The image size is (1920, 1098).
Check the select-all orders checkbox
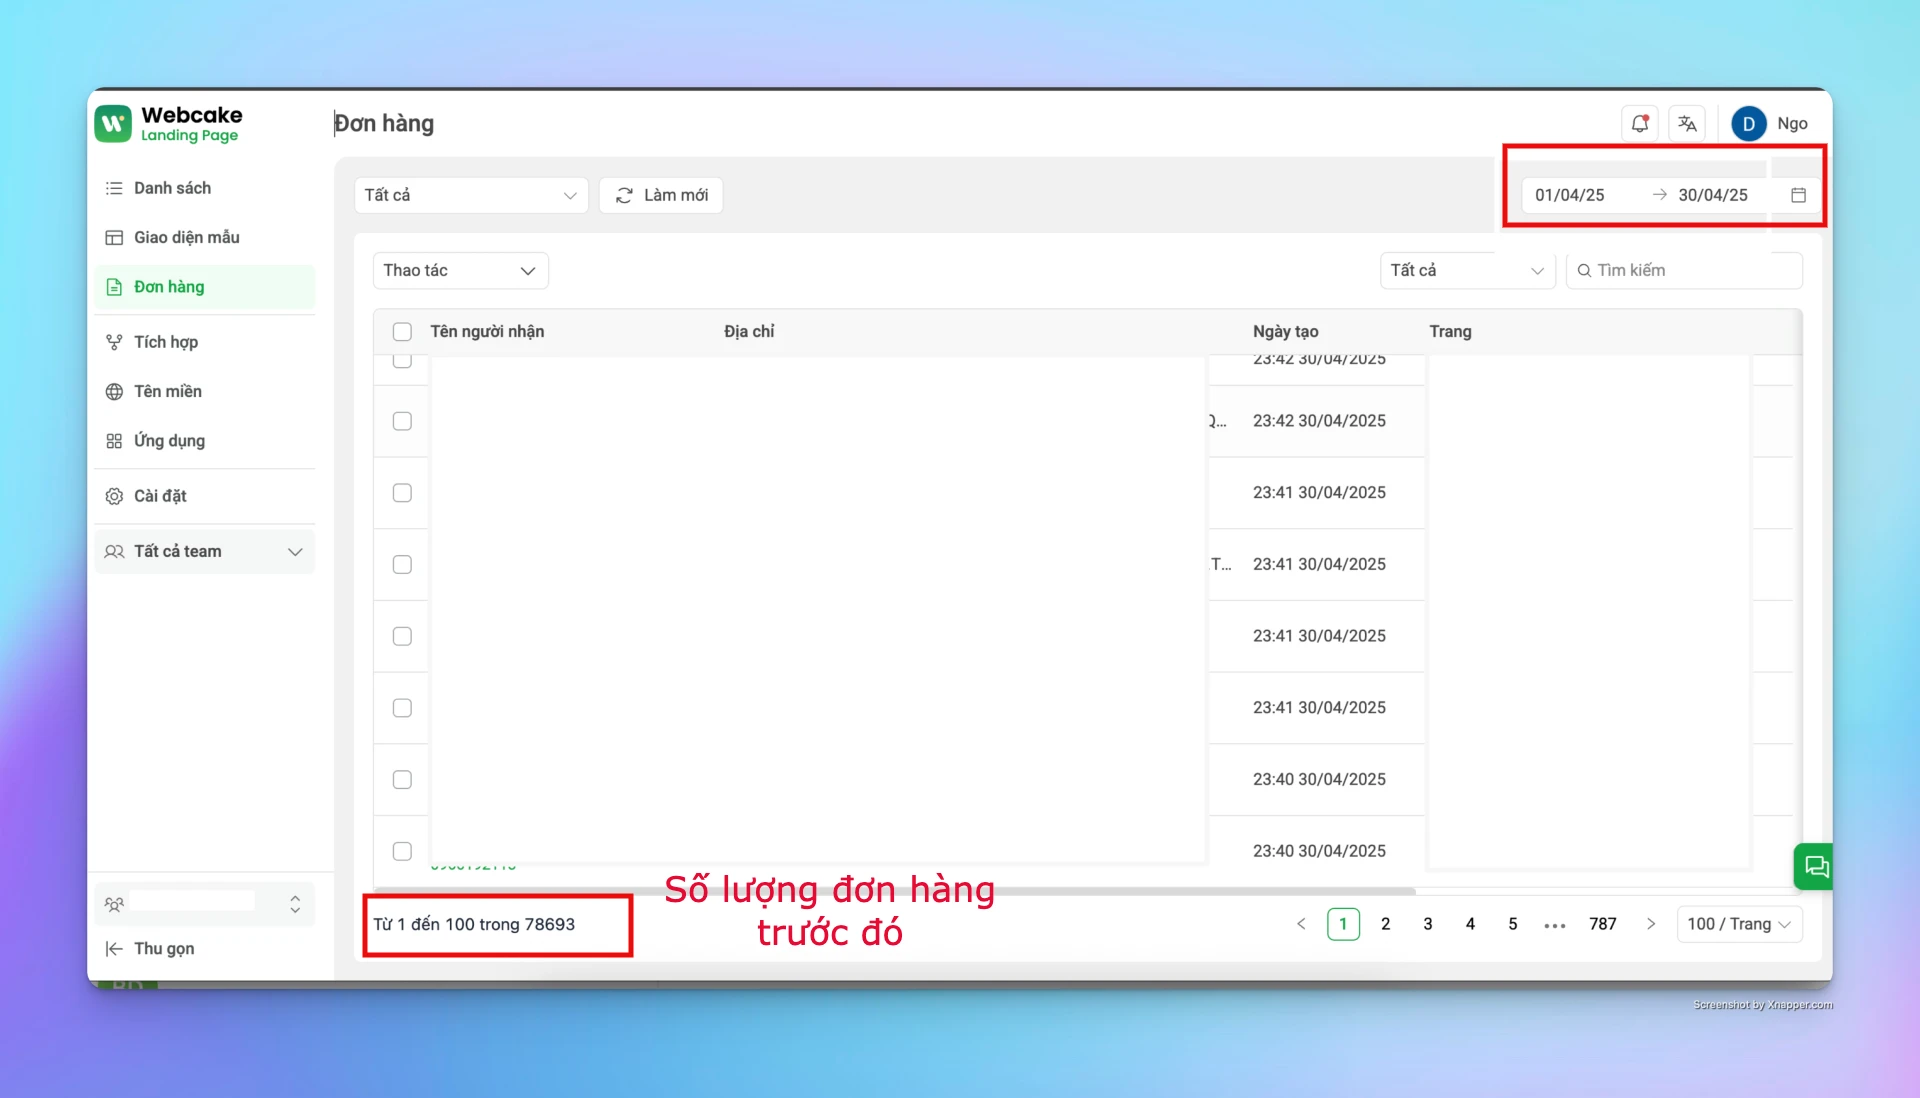tap(402, 332)
